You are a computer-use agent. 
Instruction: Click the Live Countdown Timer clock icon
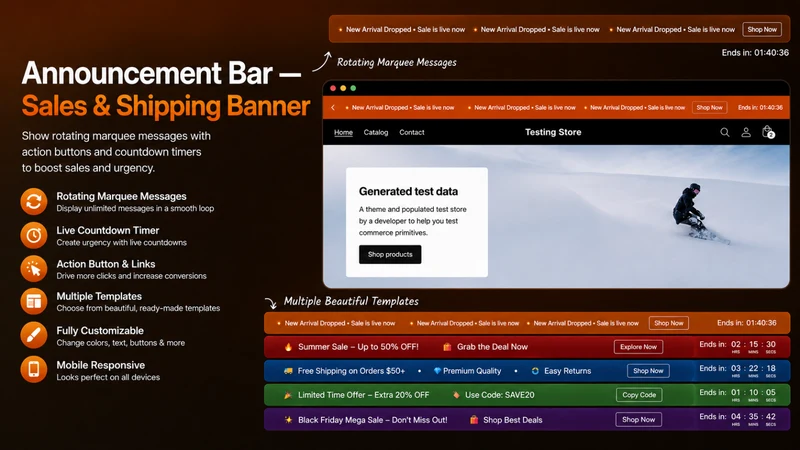pos(34,235)
